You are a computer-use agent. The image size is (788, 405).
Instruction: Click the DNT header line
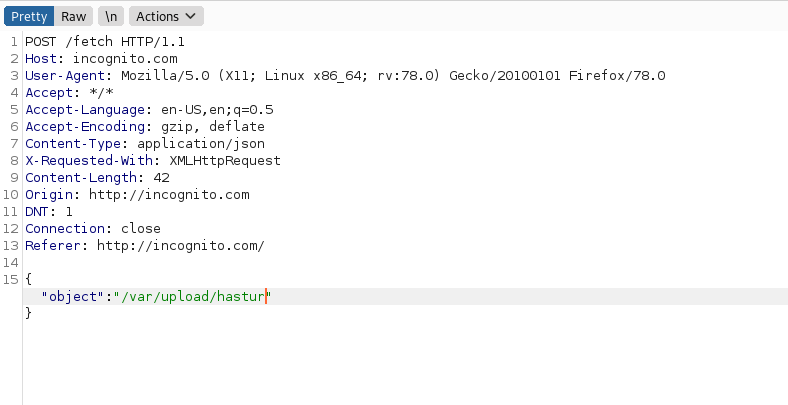49,212
